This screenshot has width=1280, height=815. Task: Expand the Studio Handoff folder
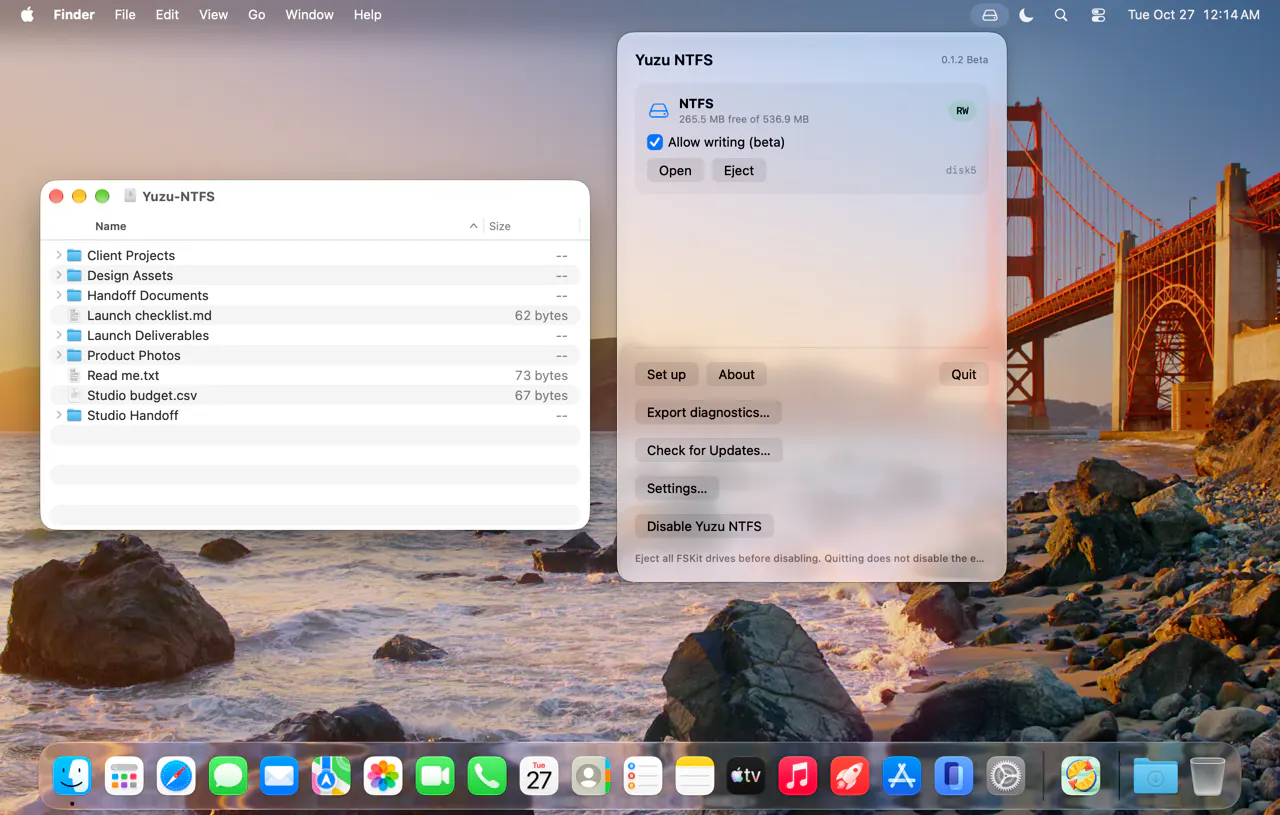59,415
